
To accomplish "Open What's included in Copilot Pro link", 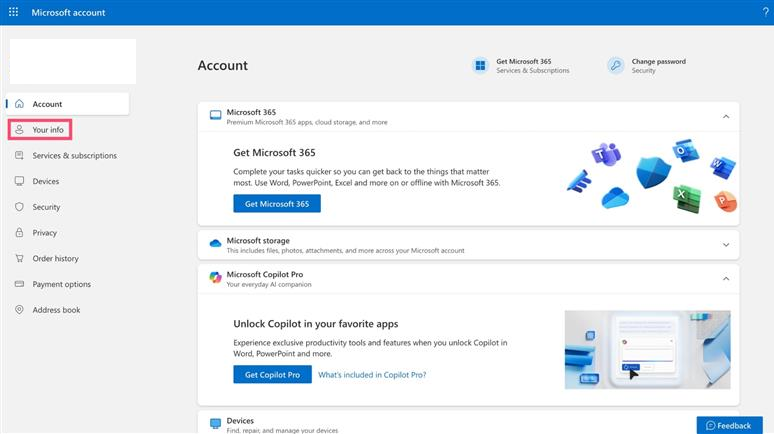I will 372,375.
